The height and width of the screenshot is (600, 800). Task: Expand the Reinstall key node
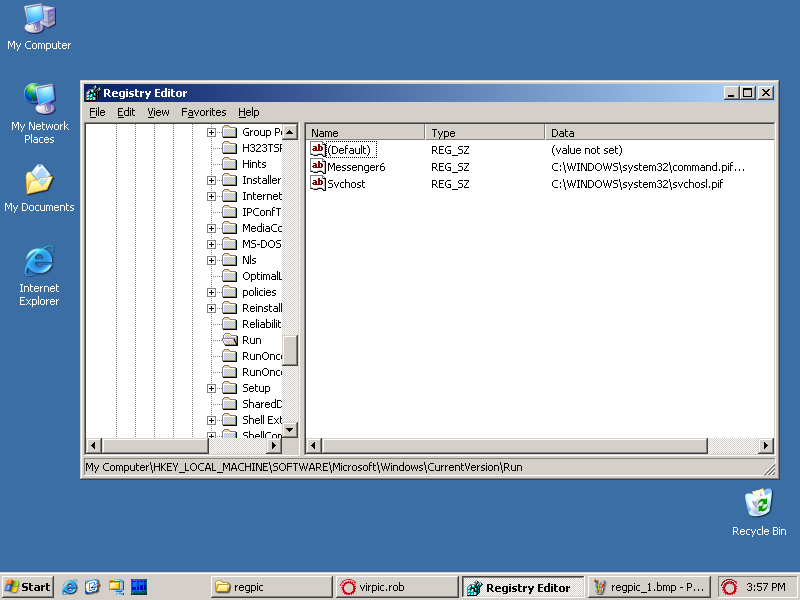[211, 309]
